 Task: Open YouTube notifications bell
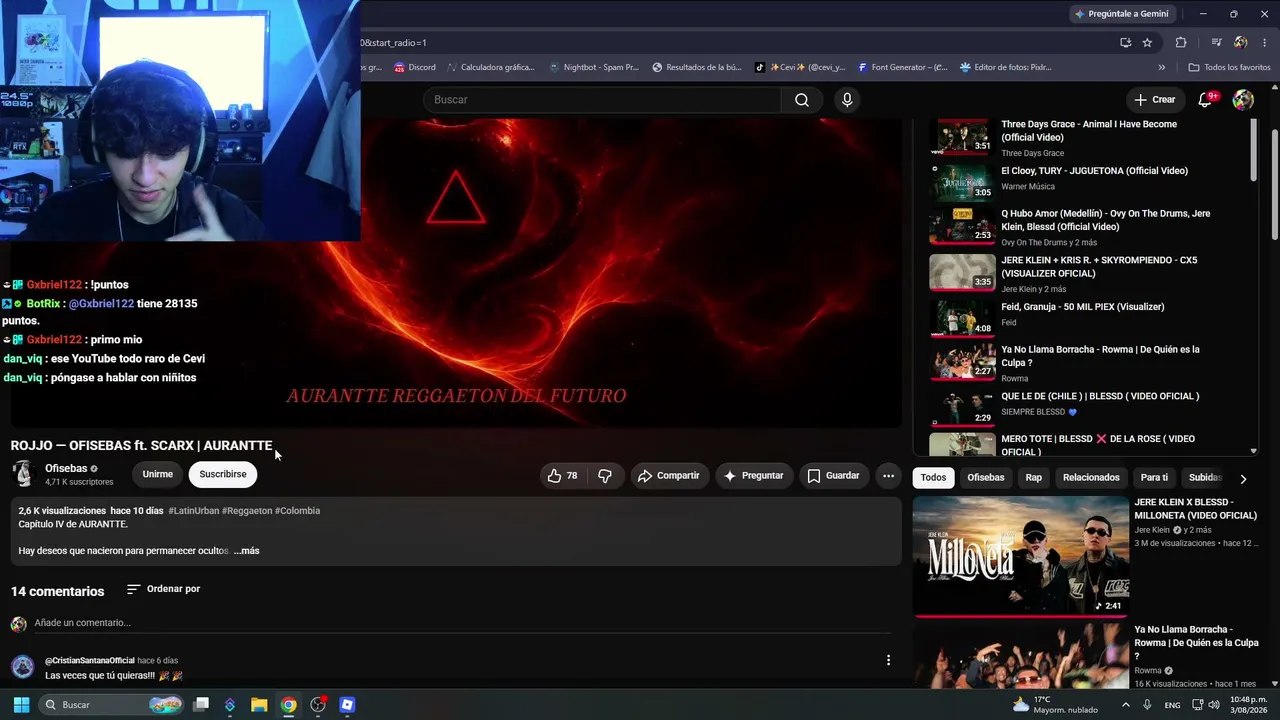click(1205, 100)
